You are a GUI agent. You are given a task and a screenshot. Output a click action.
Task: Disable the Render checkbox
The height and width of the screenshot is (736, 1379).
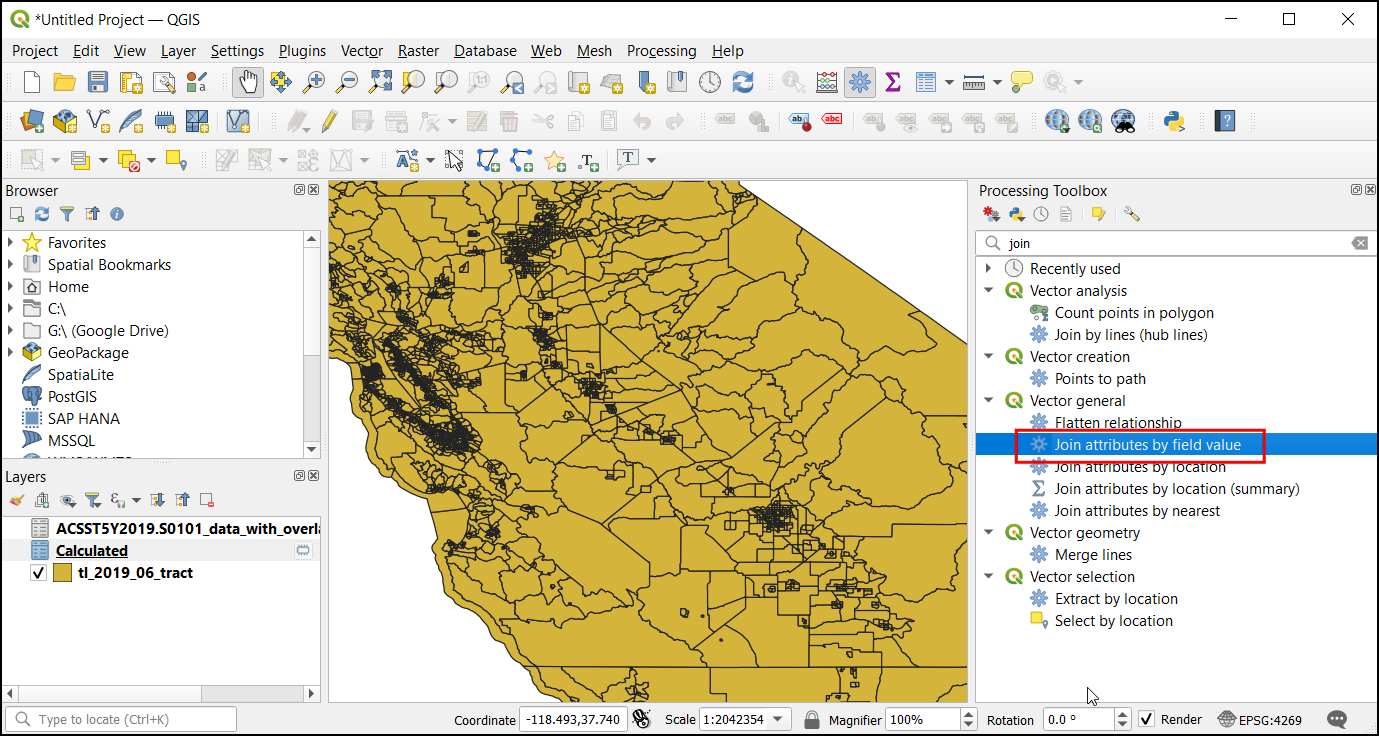pos(1147,719)
